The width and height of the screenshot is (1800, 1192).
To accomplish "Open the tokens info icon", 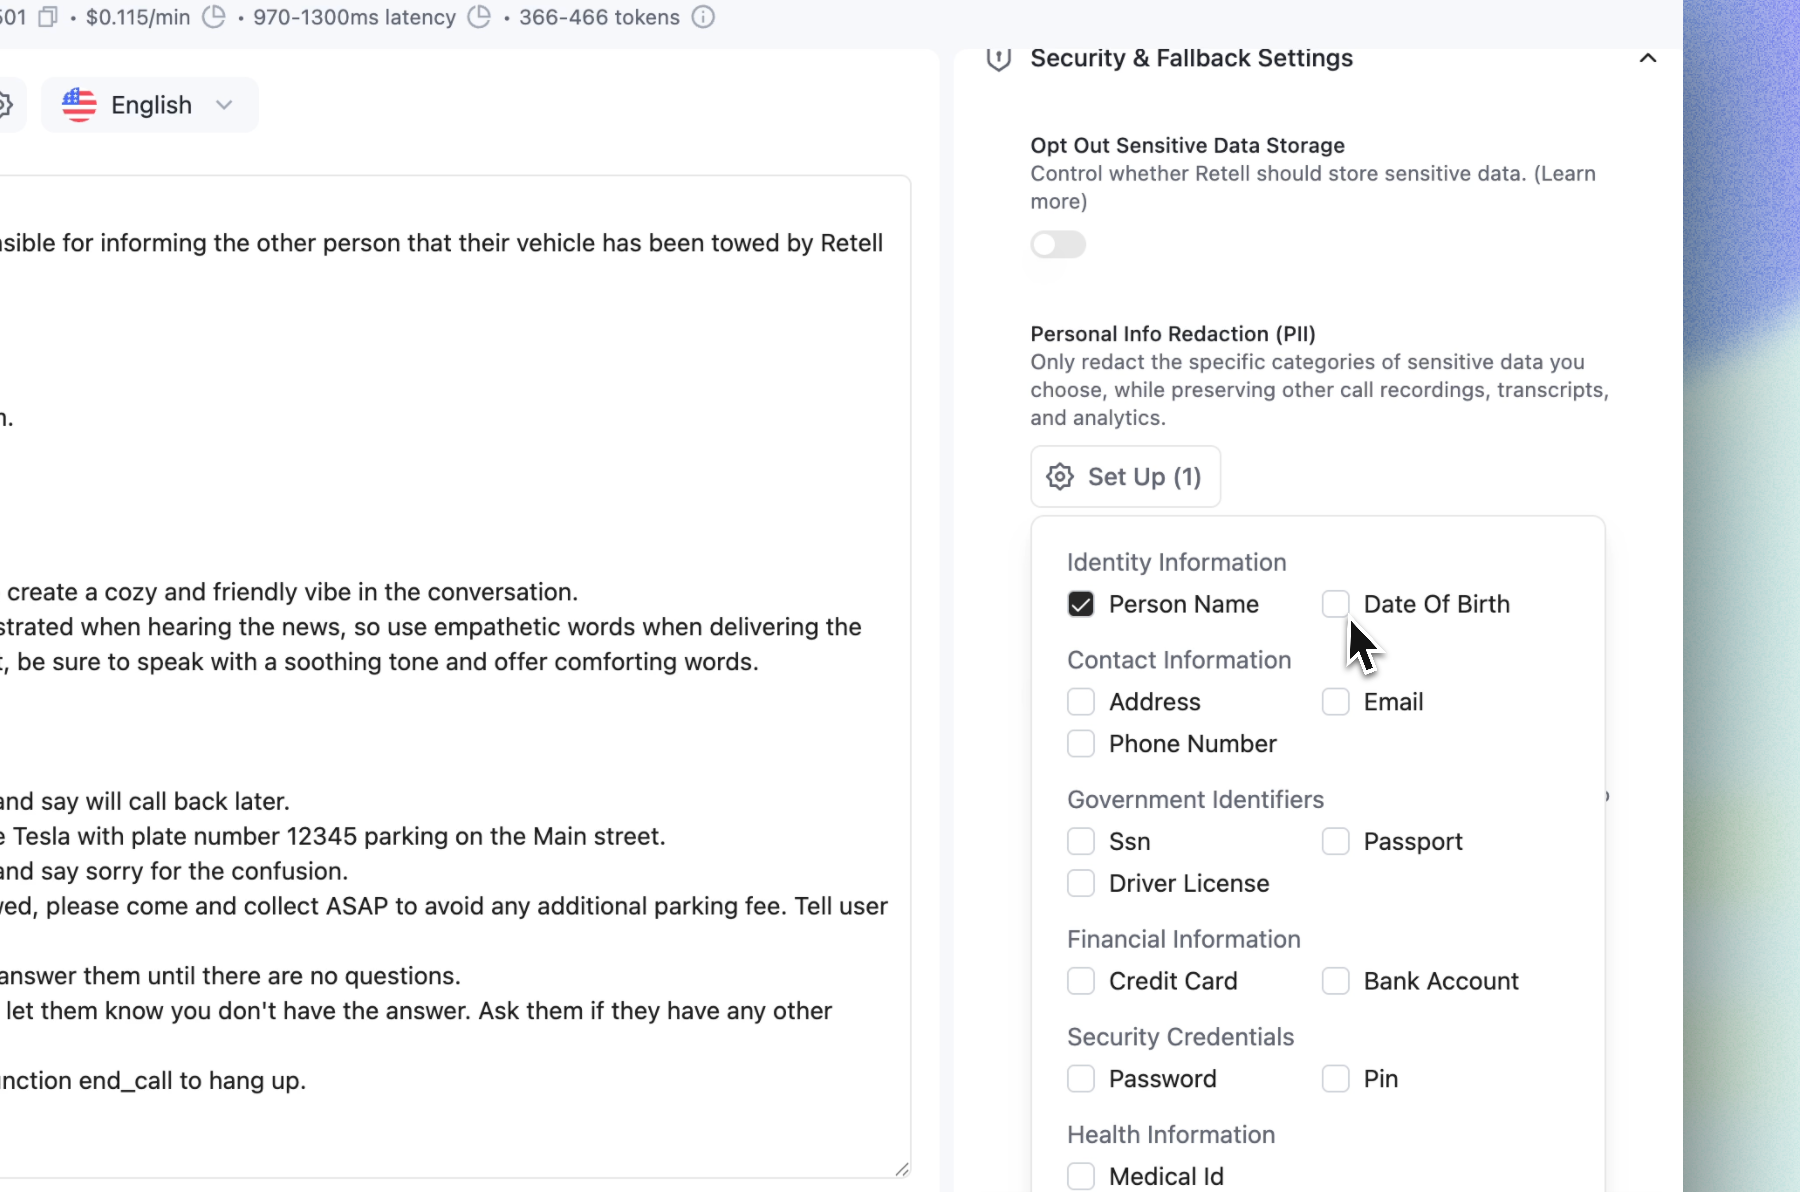I will [703, 17].
